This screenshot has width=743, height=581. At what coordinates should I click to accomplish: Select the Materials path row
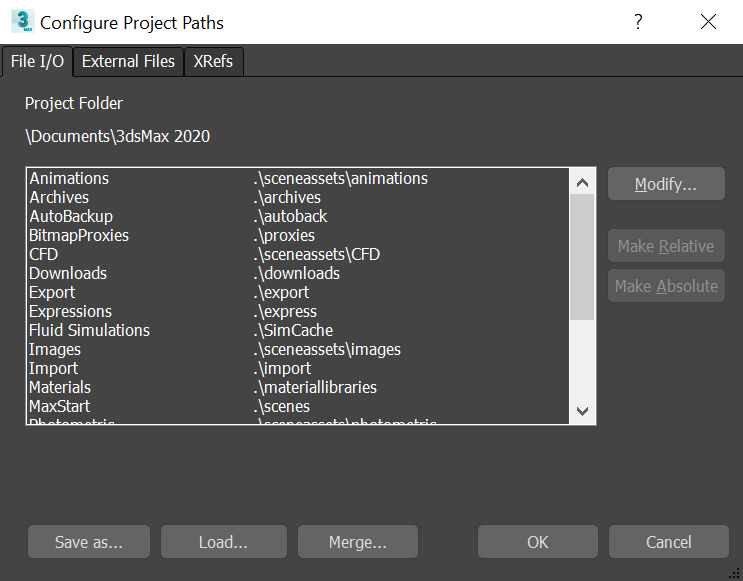click(x=298, y=387)
